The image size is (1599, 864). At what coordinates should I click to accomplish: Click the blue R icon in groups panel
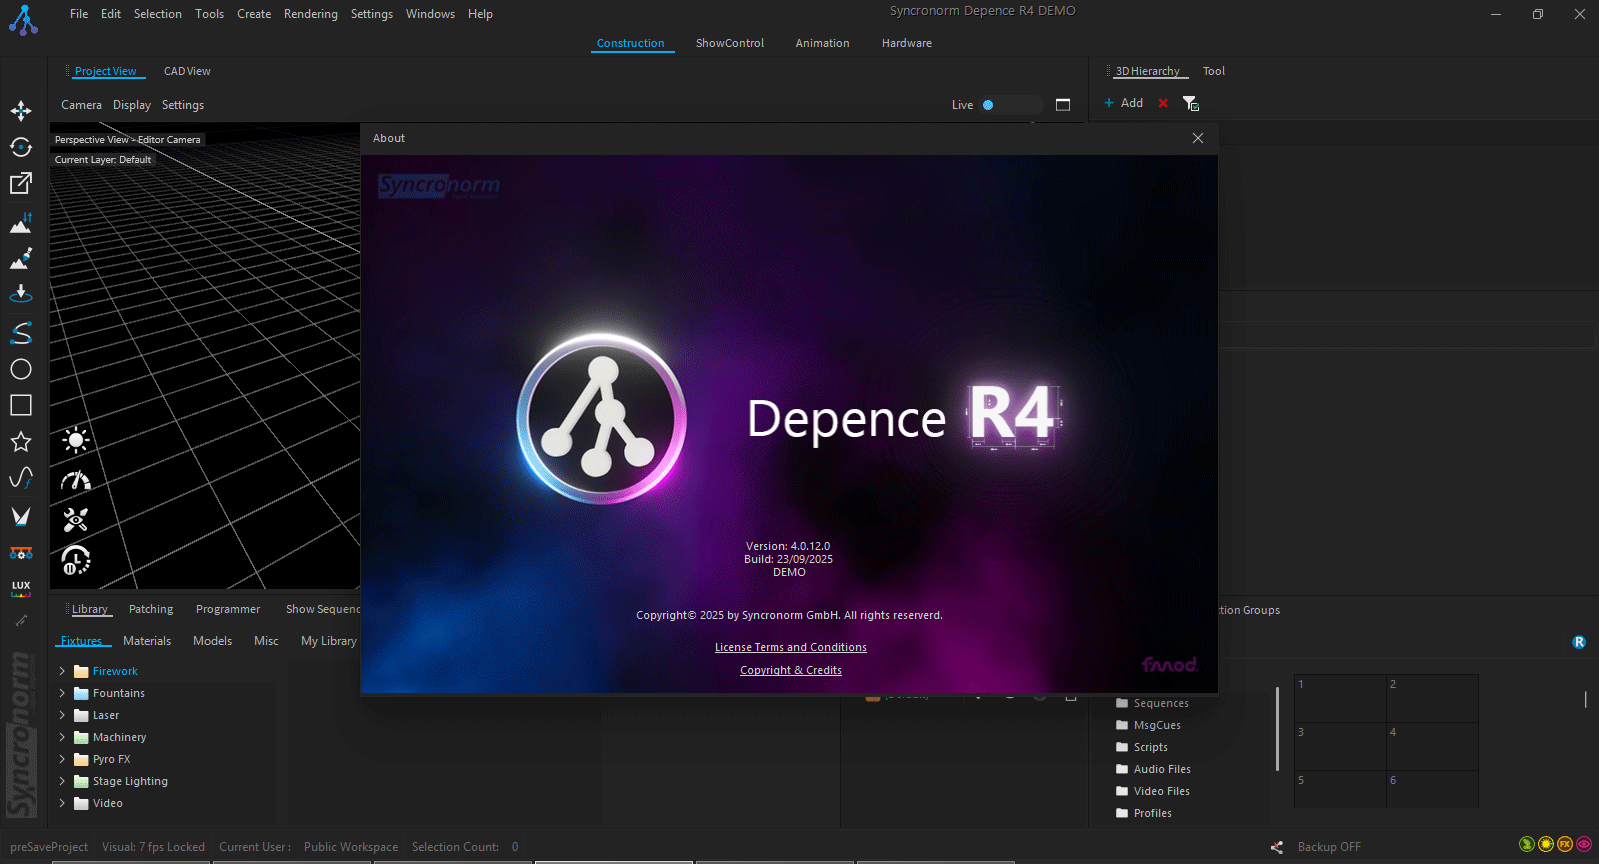[x=1579, y=642]
